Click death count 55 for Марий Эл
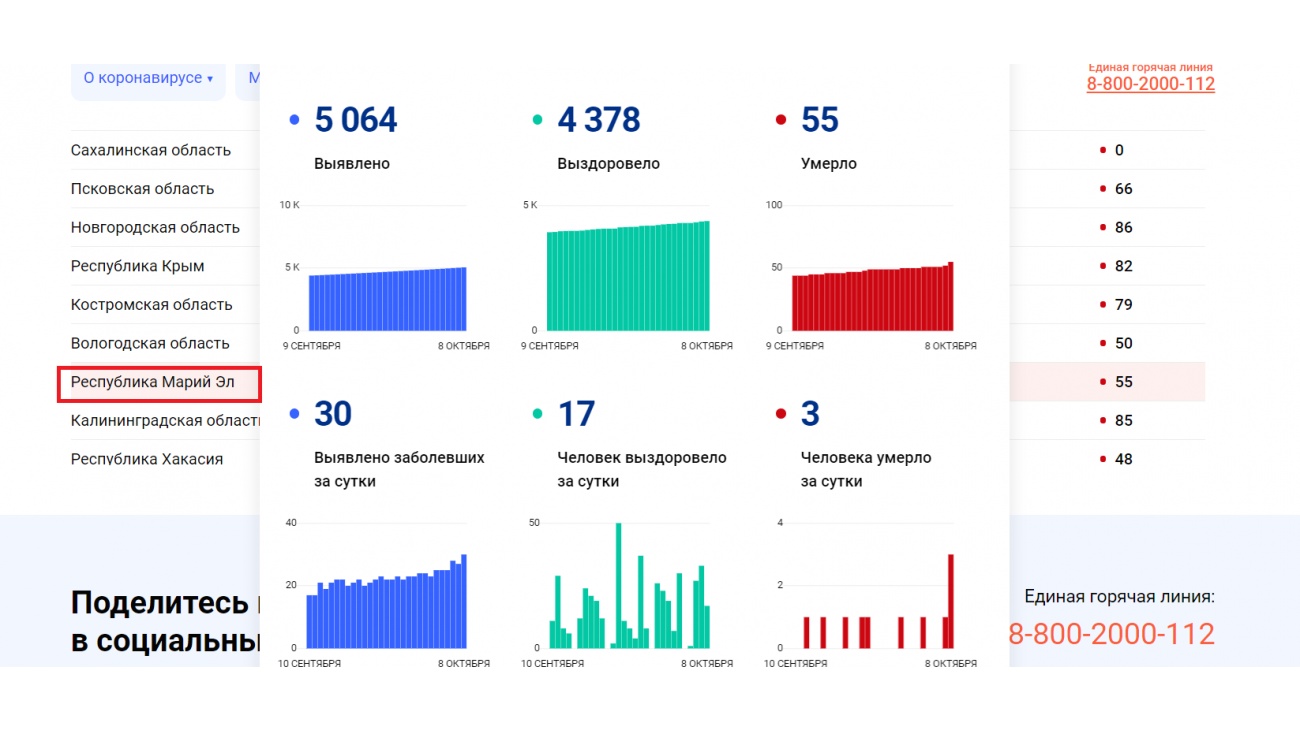The image size is (1300, 734). click(x=1123, y=382)
